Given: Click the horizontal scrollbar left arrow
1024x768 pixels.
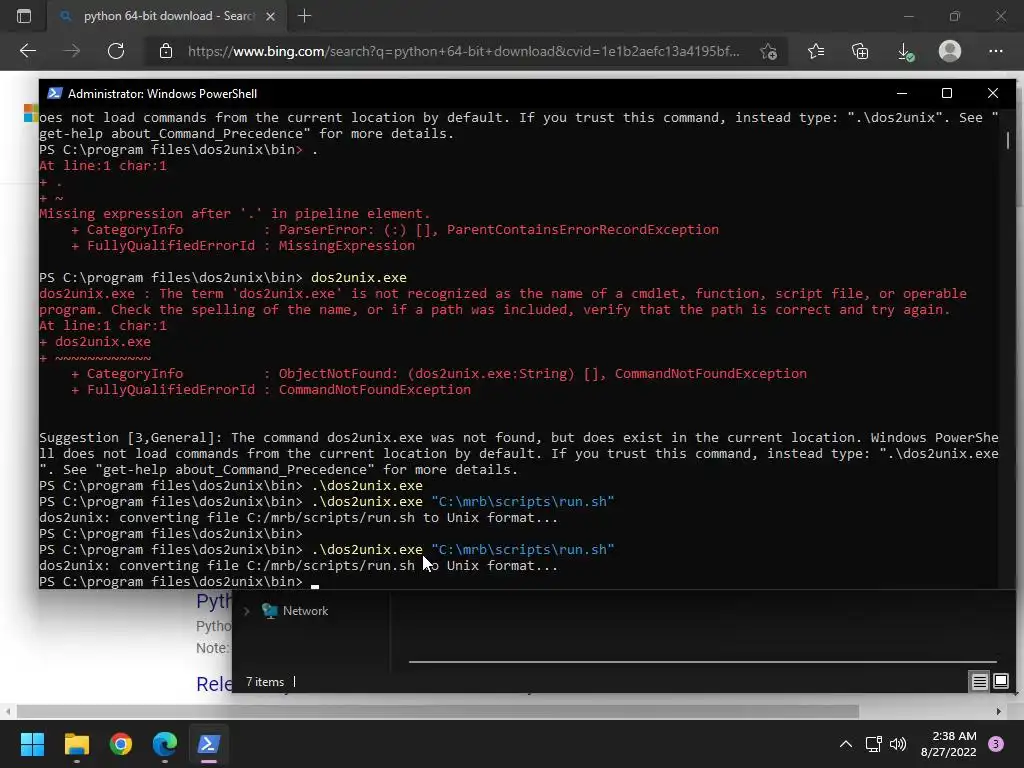Looking at the screenshot, I should click(x=7, y=711).
